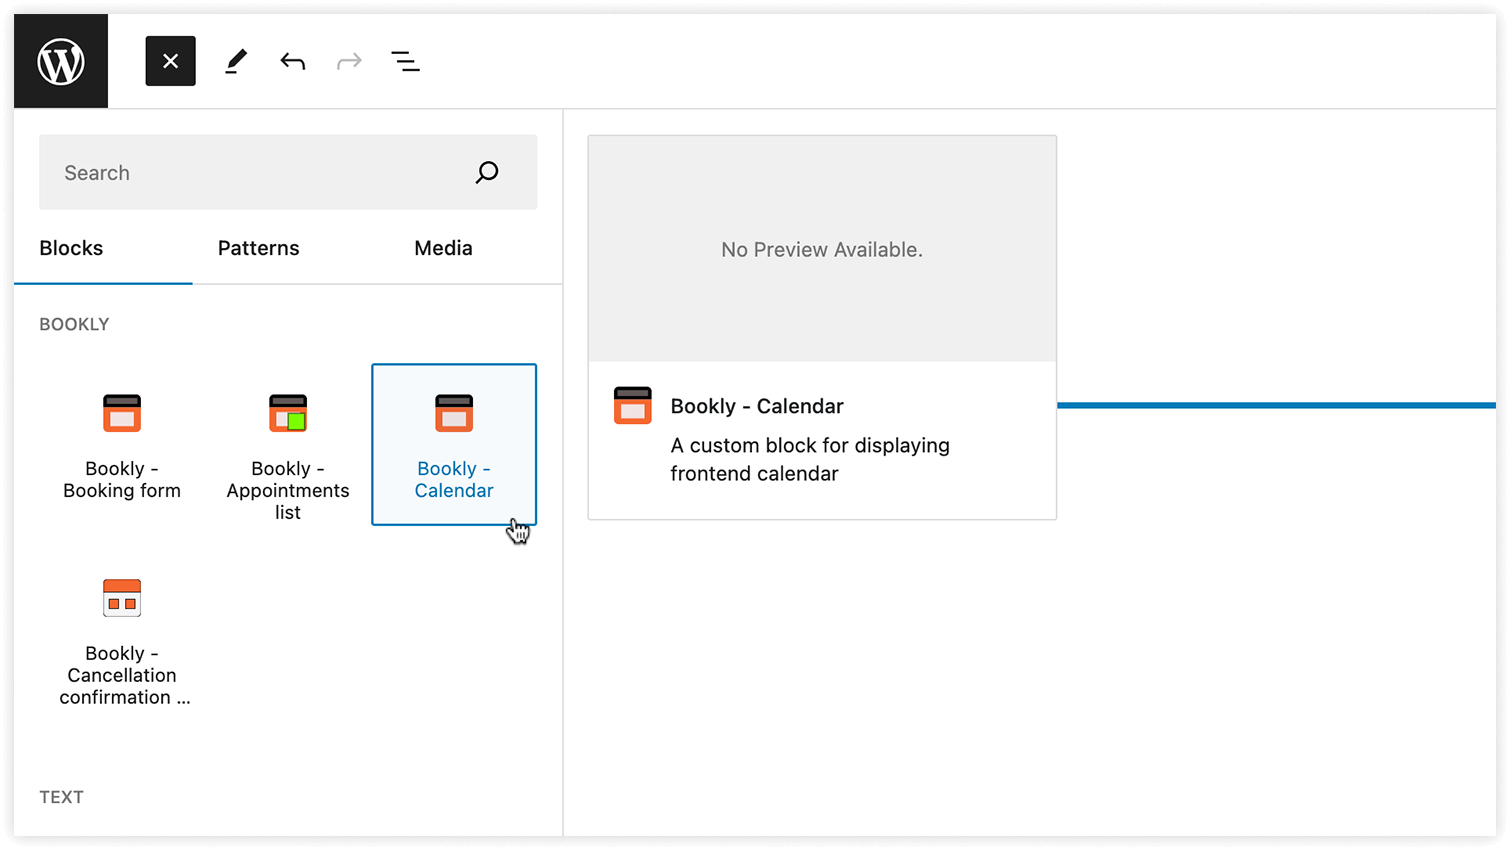Click the search magnifier icon
This screenshot has width=1510, height=850.
[487, 172]
